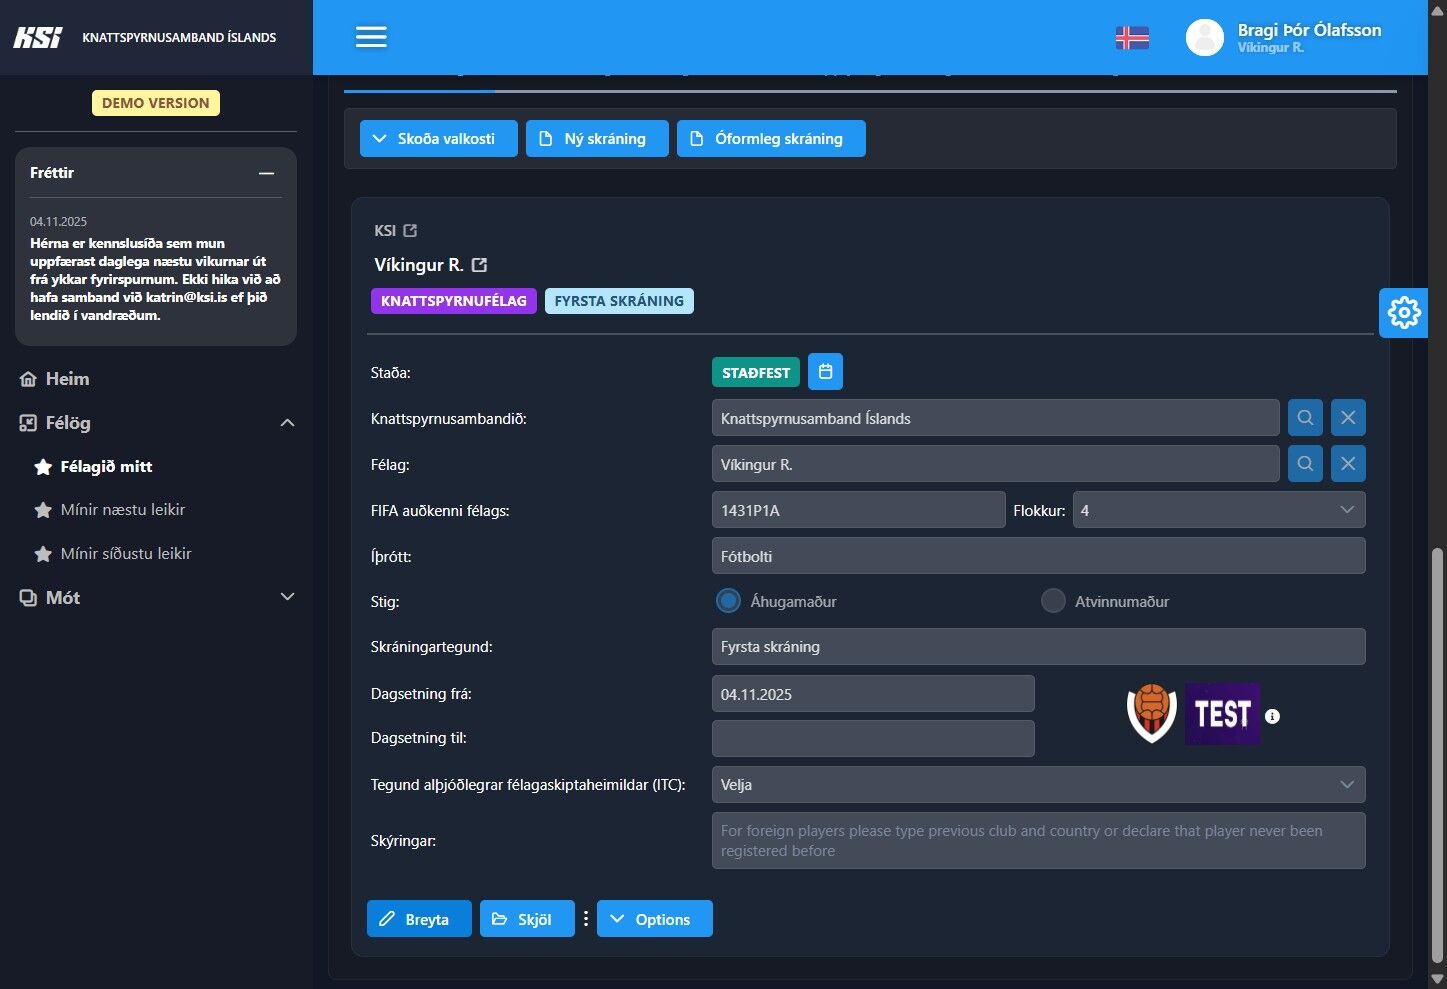Click the Félag Víkingur R. input field

(x=995, y=464)
